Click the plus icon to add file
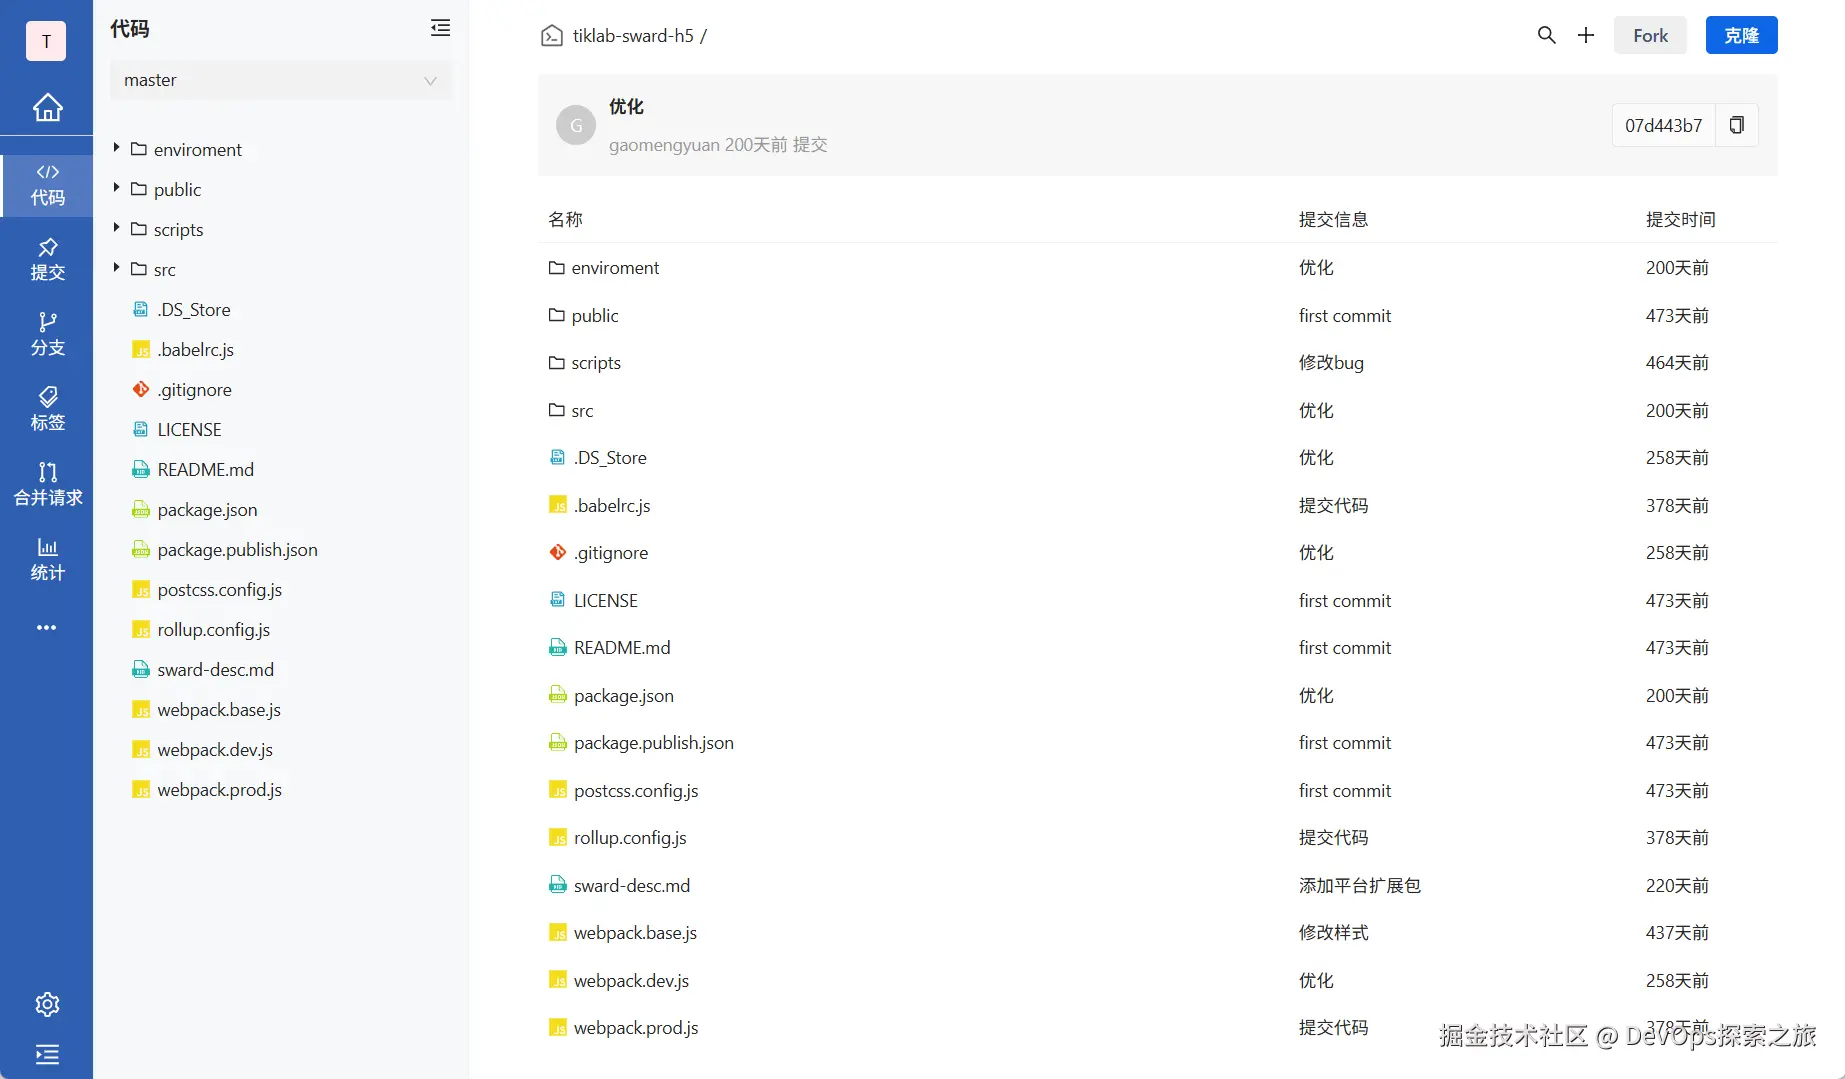This screenshot has height=1079, width=1845. pyautogui.click(x=1586, y=35)
